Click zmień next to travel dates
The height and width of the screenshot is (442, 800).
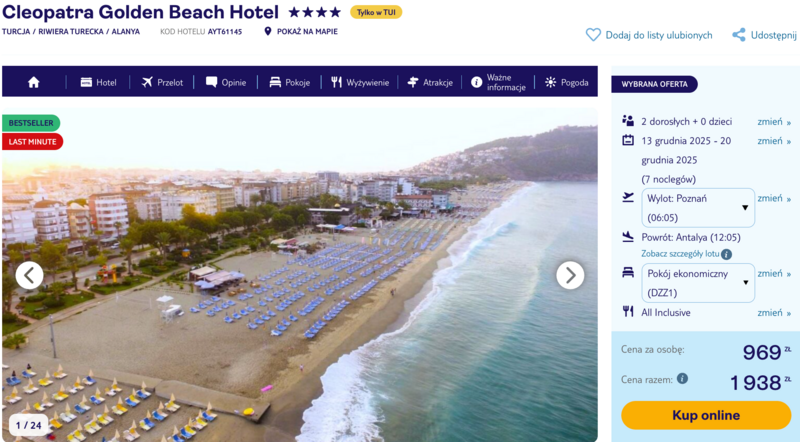pyautogui.click(x=774, y=141)
